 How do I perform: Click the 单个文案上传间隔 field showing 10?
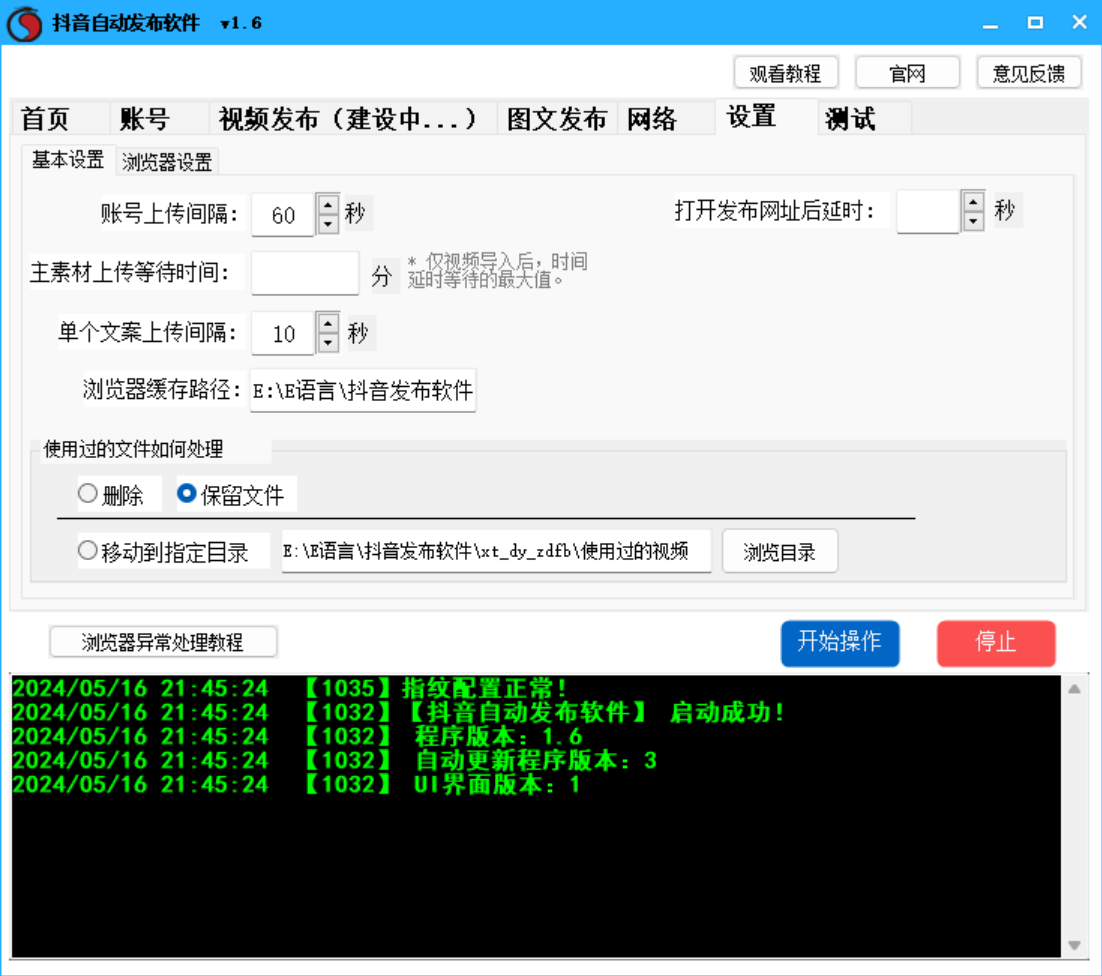pyautogui.click(x=283, y=333)
